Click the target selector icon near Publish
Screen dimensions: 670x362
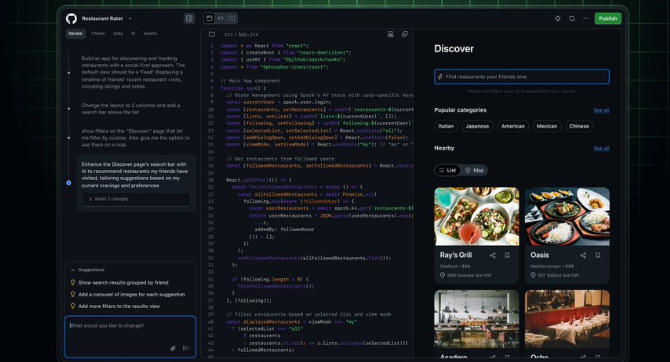[x=558, y=18]
